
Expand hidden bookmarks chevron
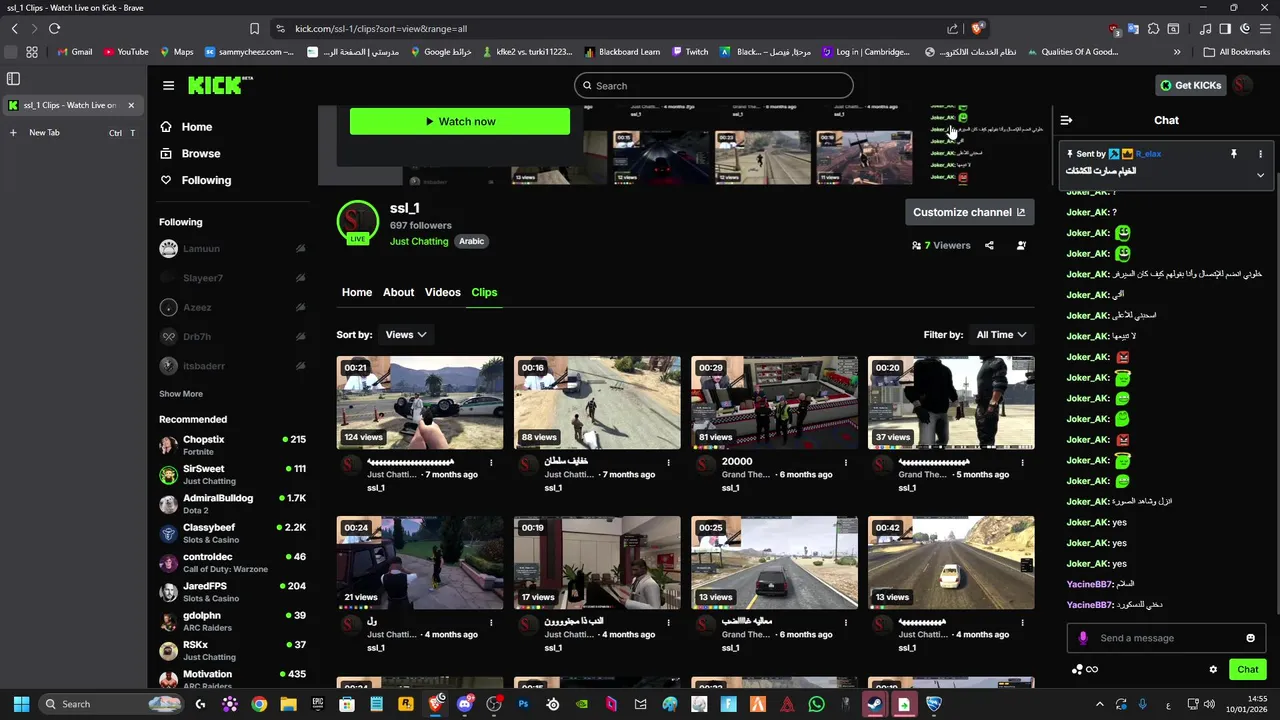pos(1177,52)
